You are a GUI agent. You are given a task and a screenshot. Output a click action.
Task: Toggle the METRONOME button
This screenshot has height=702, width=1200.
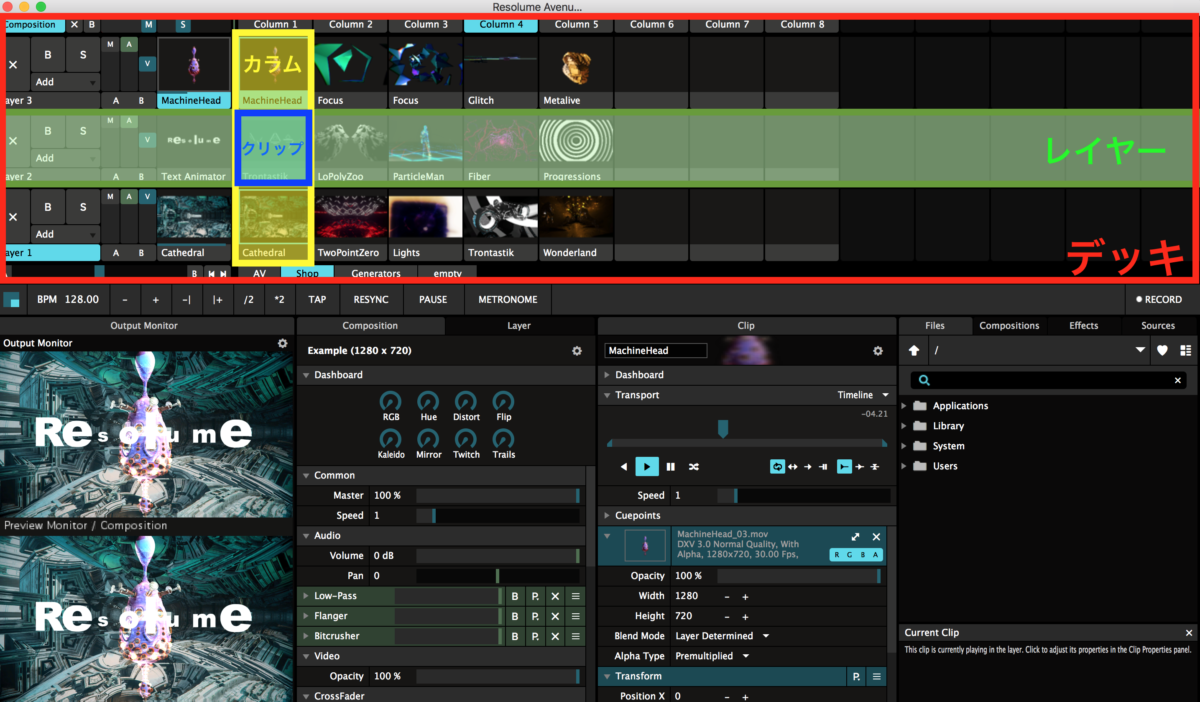[507, 299]
